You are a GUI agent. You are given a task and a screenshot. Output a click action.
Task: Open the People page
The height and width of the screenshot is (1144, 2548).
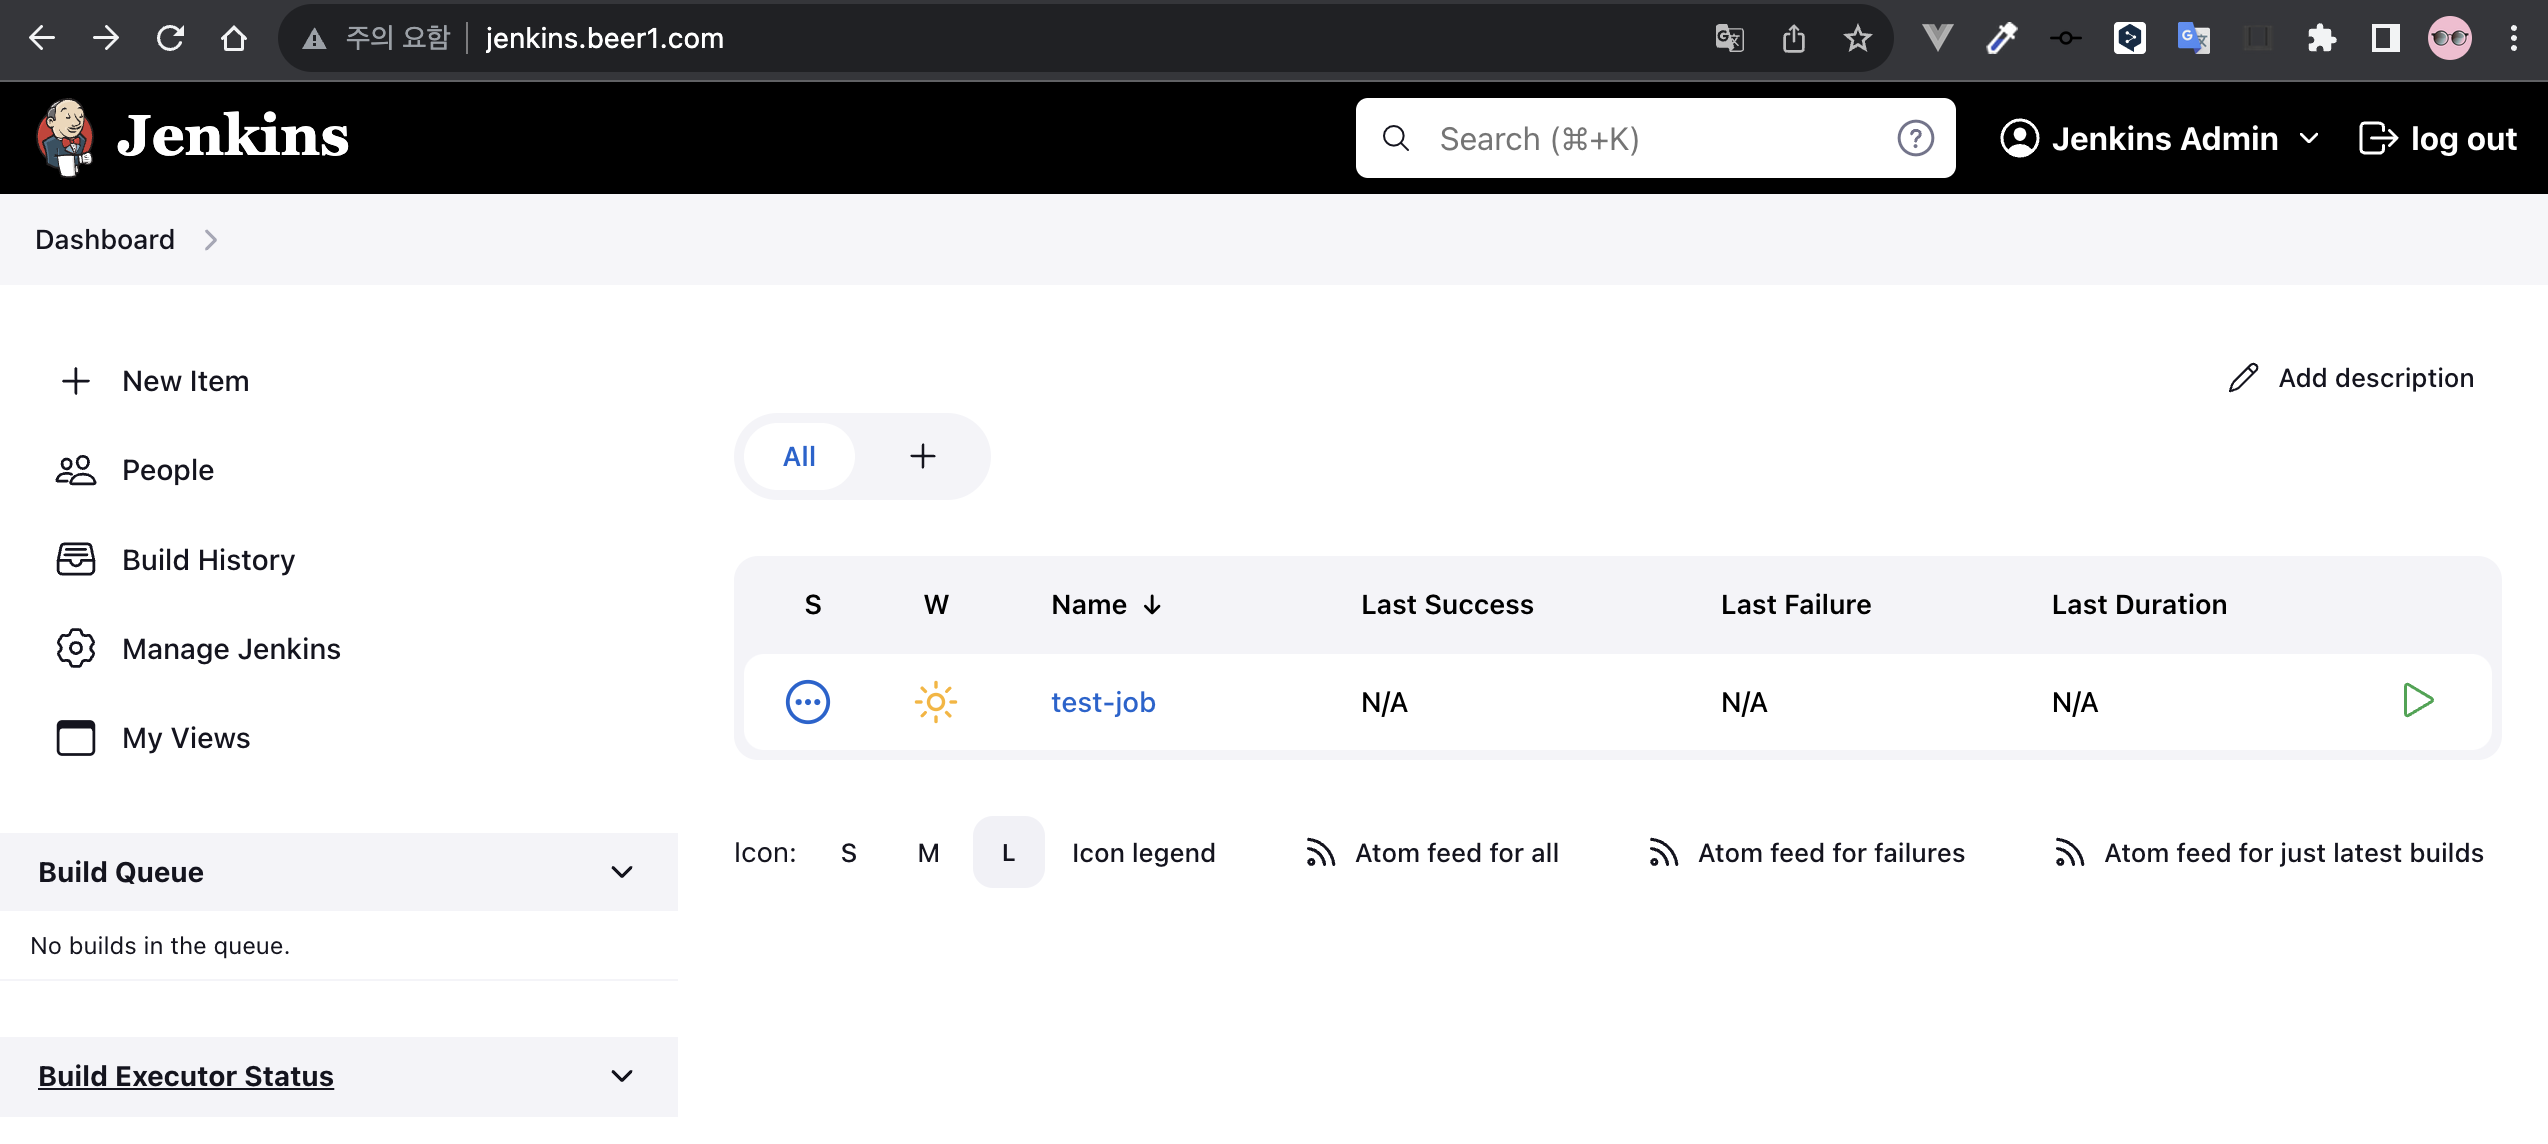pos(167,470)
